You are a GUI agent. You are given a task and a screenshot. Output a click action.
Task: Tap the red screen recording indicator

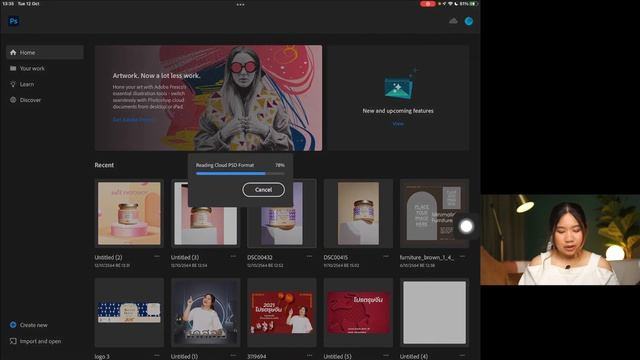427,4
